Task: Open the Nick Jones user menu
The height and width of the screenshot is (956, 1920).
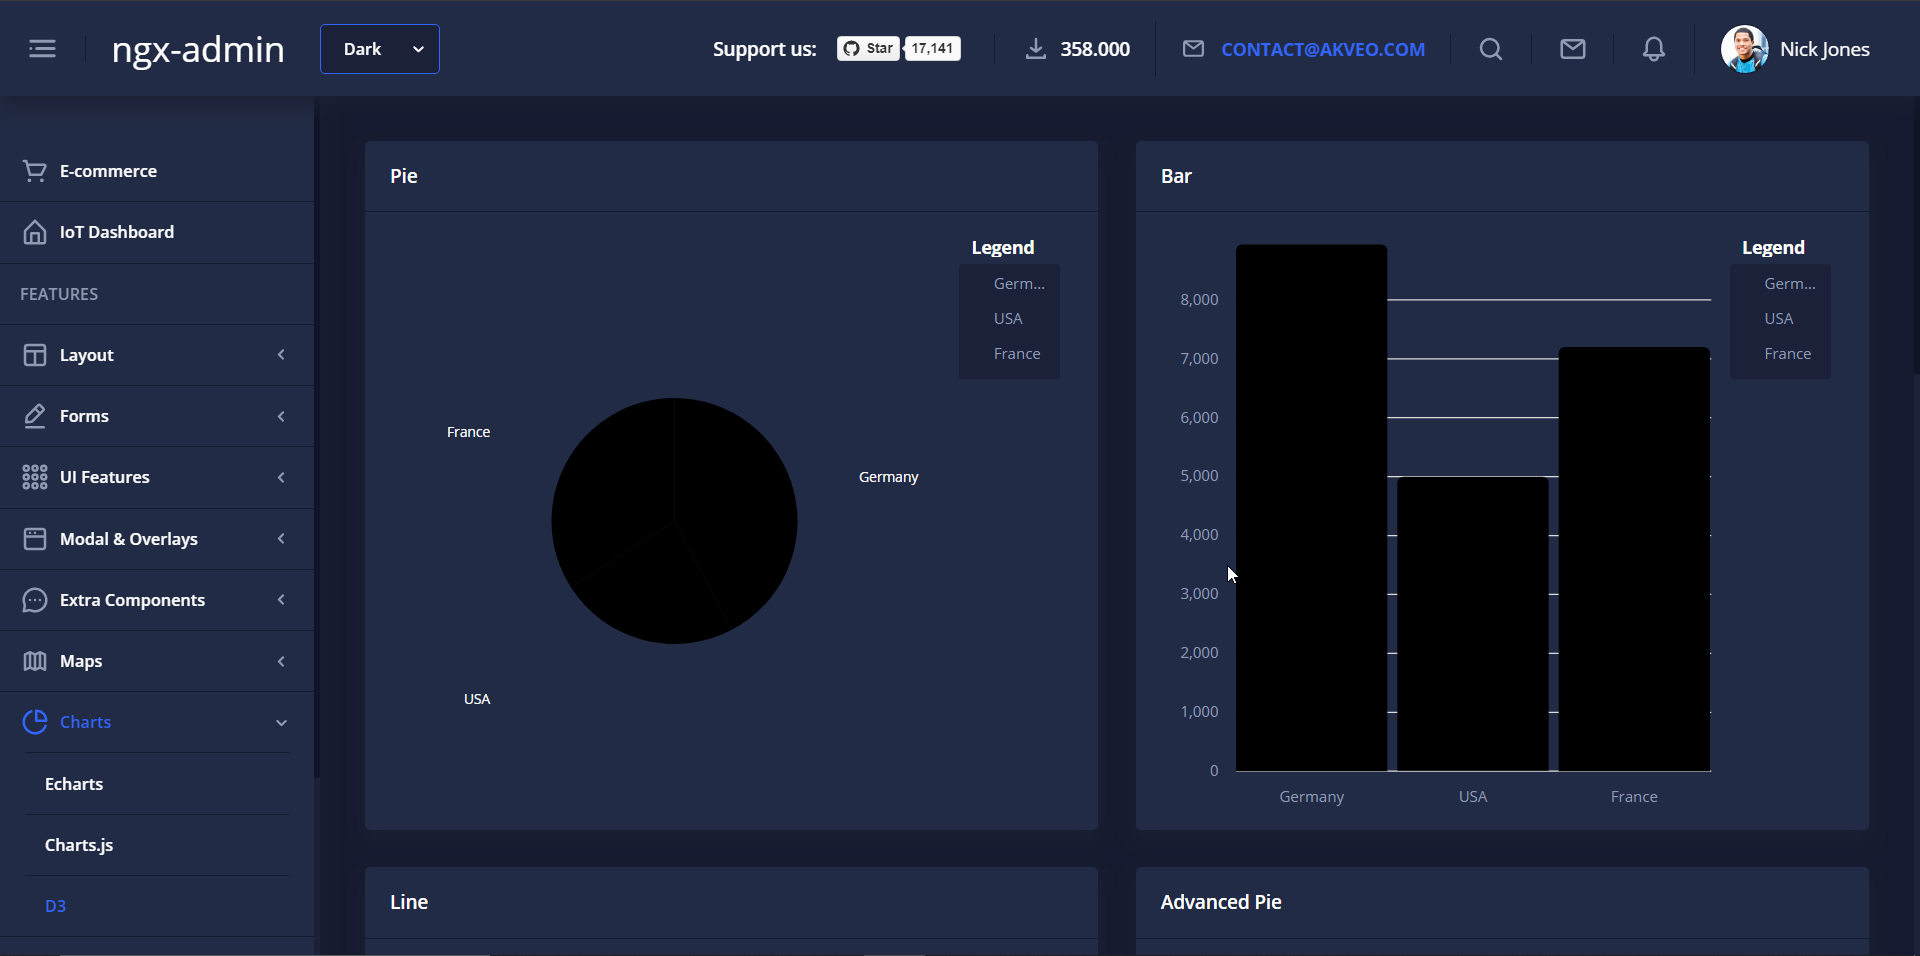Action: tap(1795, 49)
